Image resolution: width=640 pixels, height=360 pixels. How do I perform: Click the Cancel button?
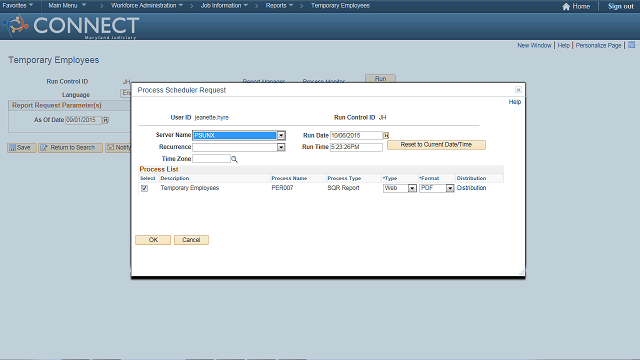[191, 240]
